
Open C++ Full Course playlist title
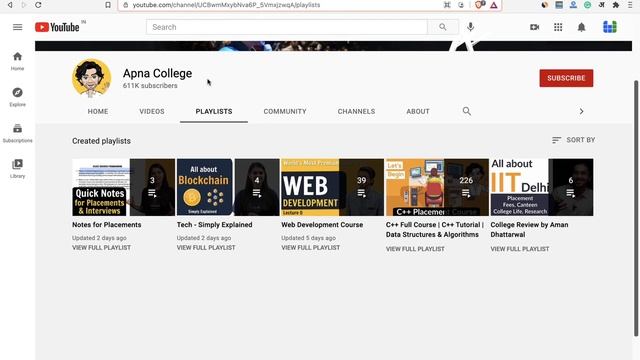[435, 230]
